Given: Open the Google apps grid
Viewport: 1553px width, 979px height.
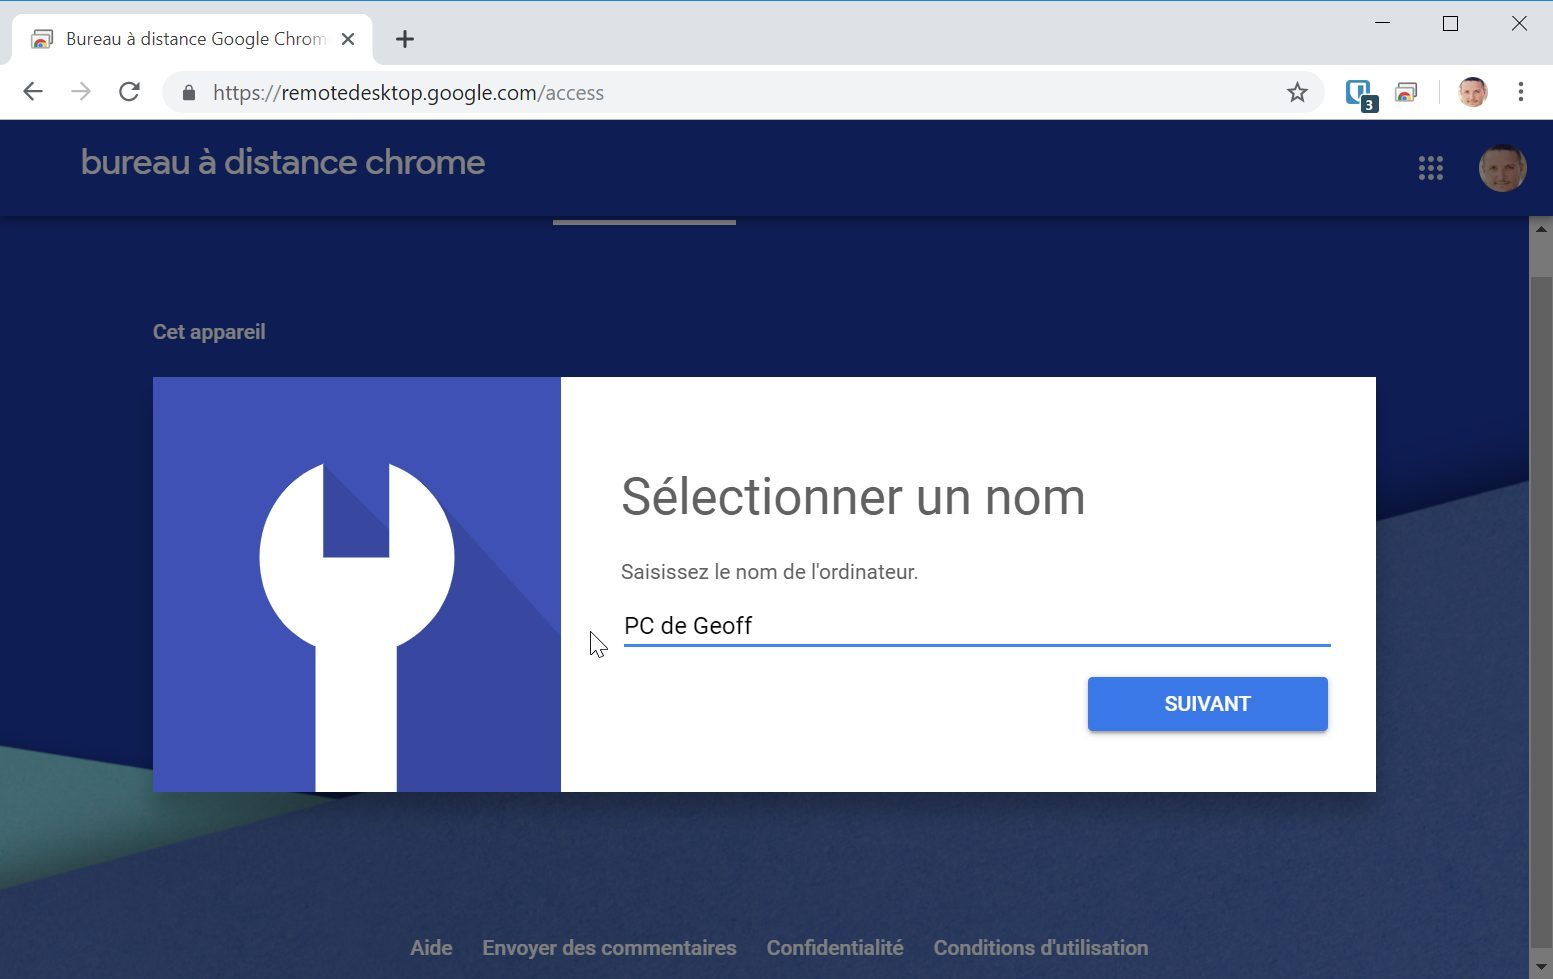Looking at the screenshot, I should 1431,168.
